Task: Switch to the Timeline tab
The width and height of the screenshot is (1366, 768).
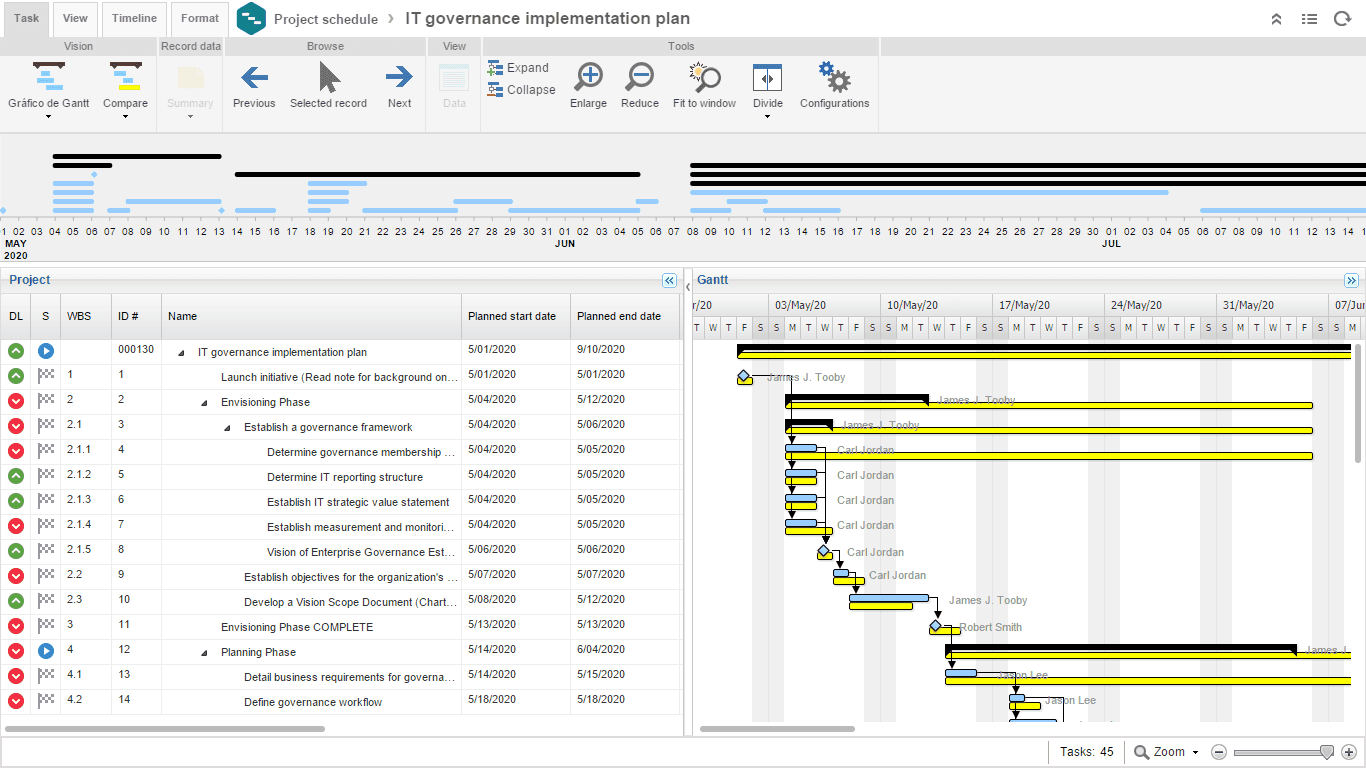Action: click(134, 19)
